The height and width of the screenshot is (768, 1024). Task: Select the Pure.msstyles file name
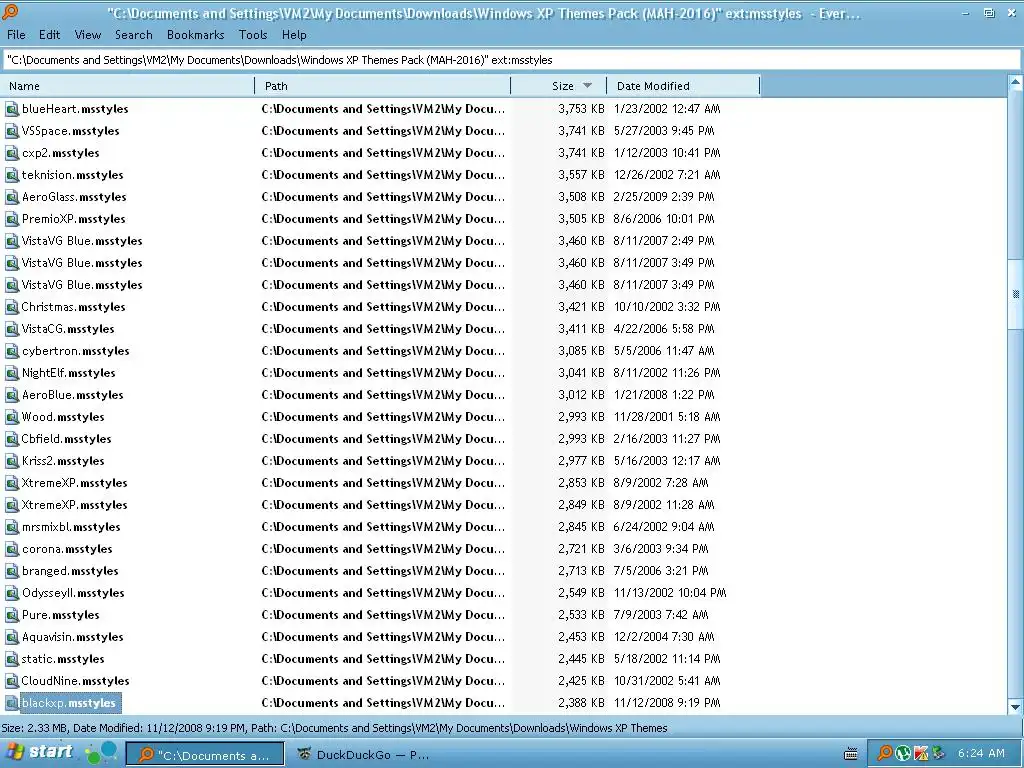coord(61,615)
